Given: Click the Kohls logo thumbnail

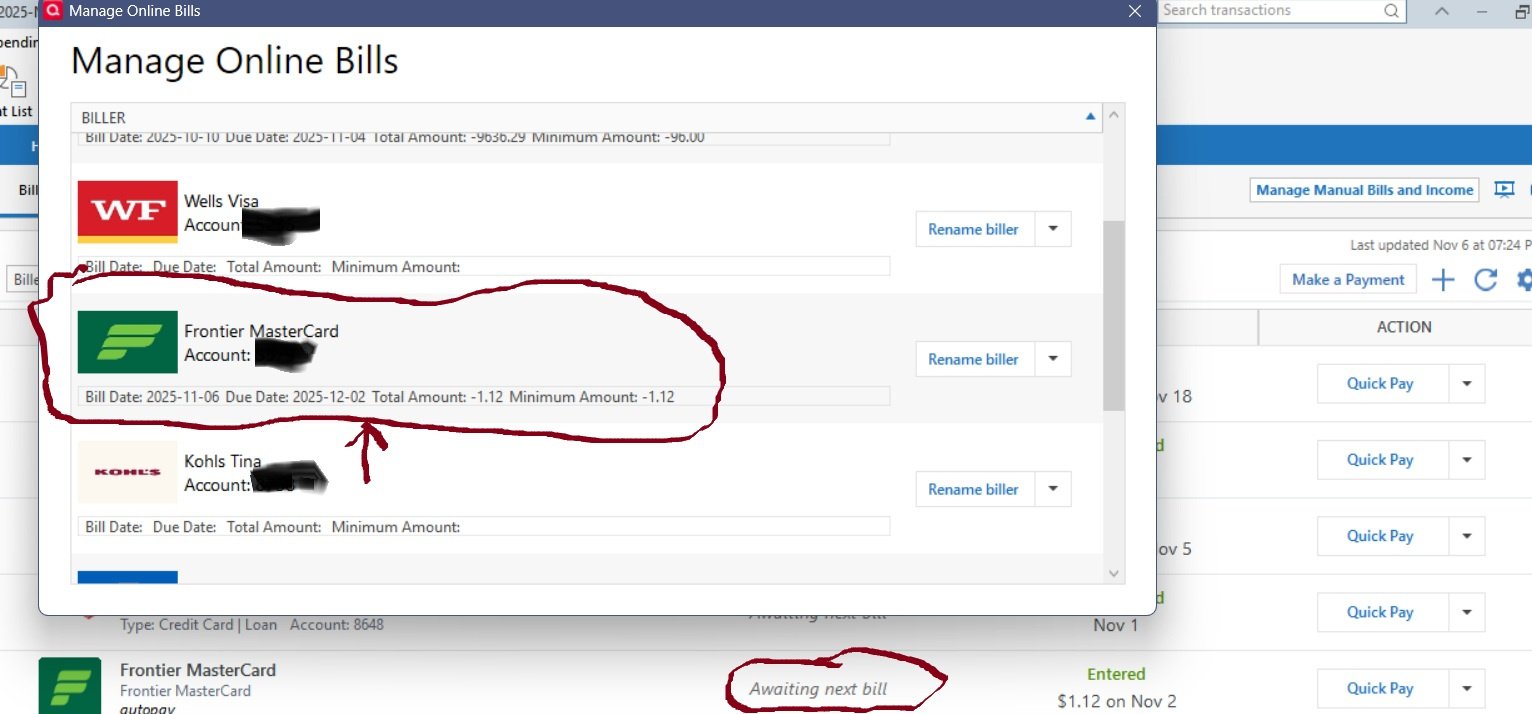Looking at the screenshot, I should [x=128, y=472].
